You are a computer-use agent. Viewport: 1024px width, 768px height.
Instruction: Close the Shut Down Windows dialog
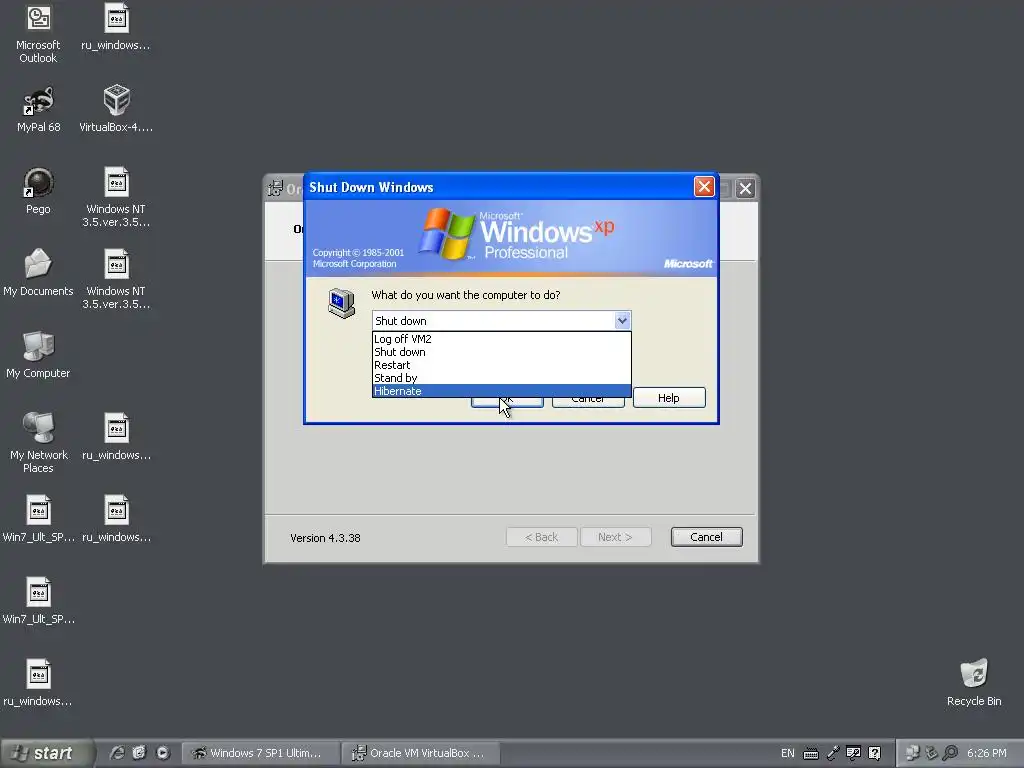[704, 187]
